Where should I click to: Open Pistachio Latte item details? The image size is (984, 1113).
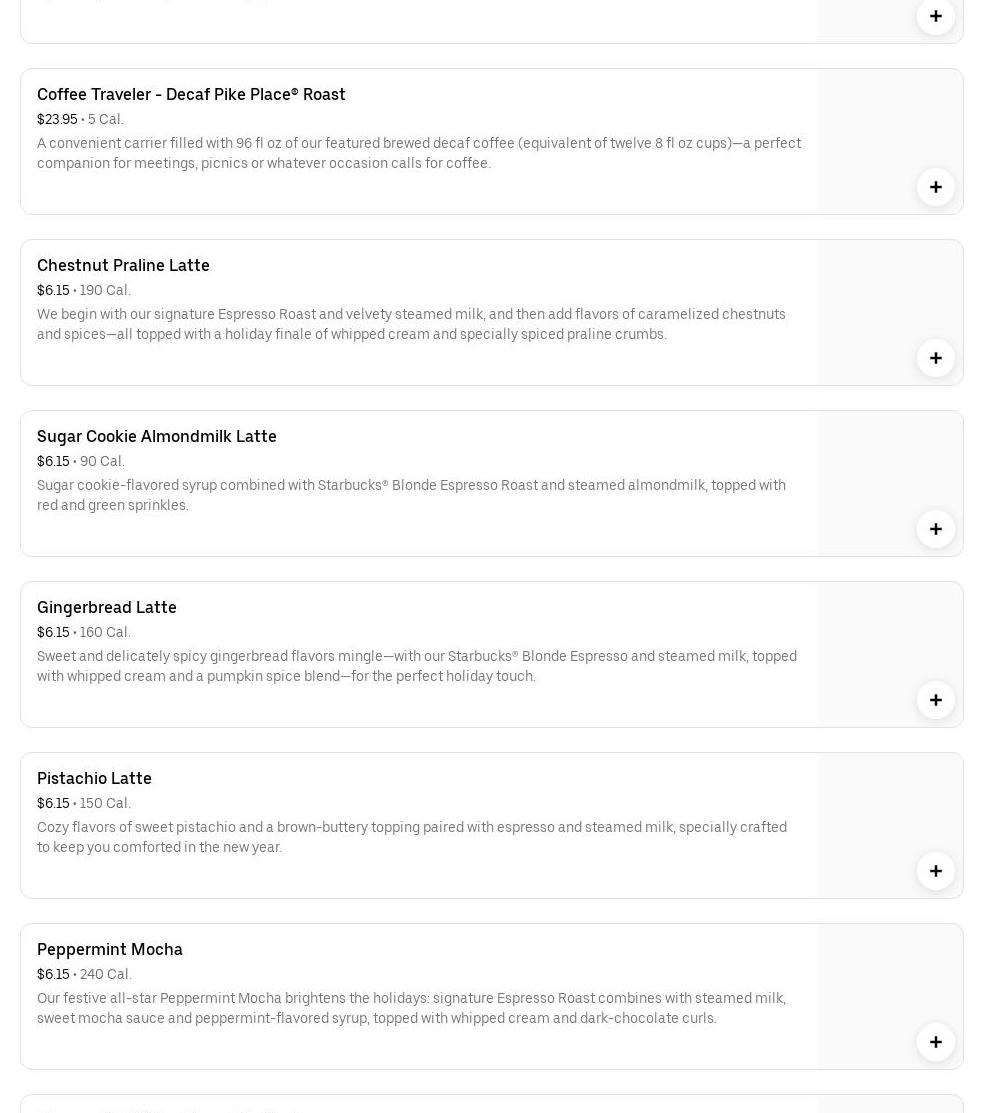click(x=94, y=778)
